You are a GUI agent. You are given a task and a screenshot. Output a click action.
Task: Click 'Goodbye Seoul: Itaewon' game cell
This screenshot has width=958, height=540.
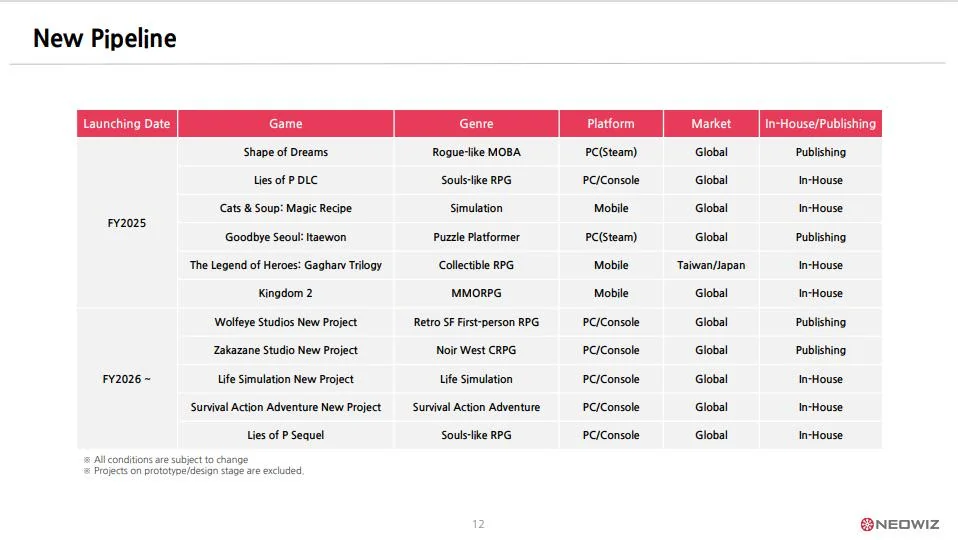click(285, 237)
